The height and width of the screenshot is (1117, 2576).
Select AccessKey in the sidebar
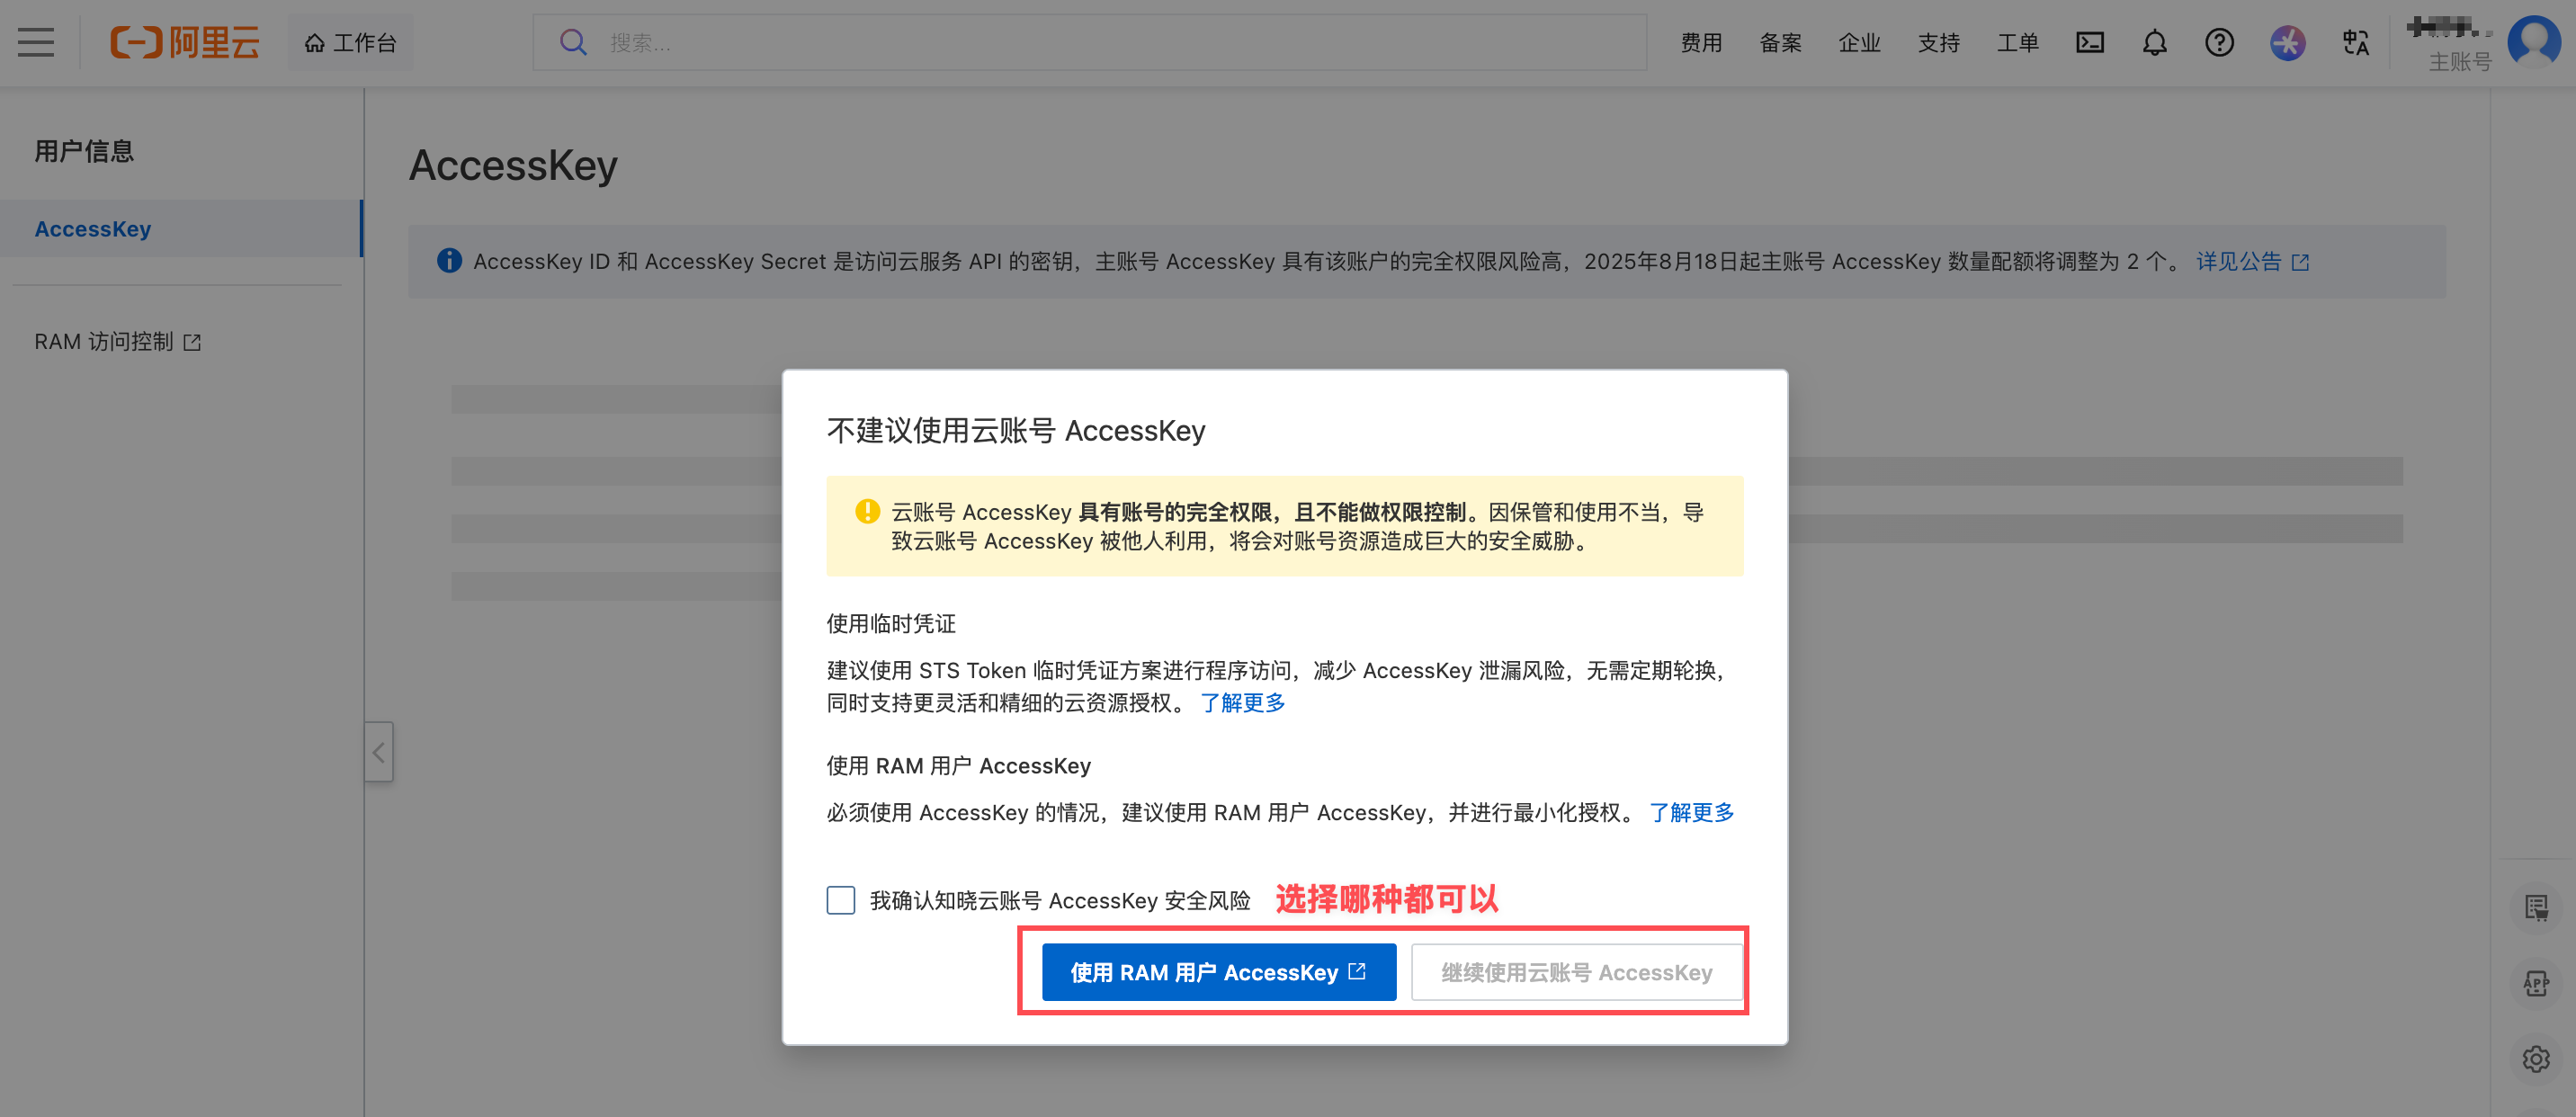181,228
